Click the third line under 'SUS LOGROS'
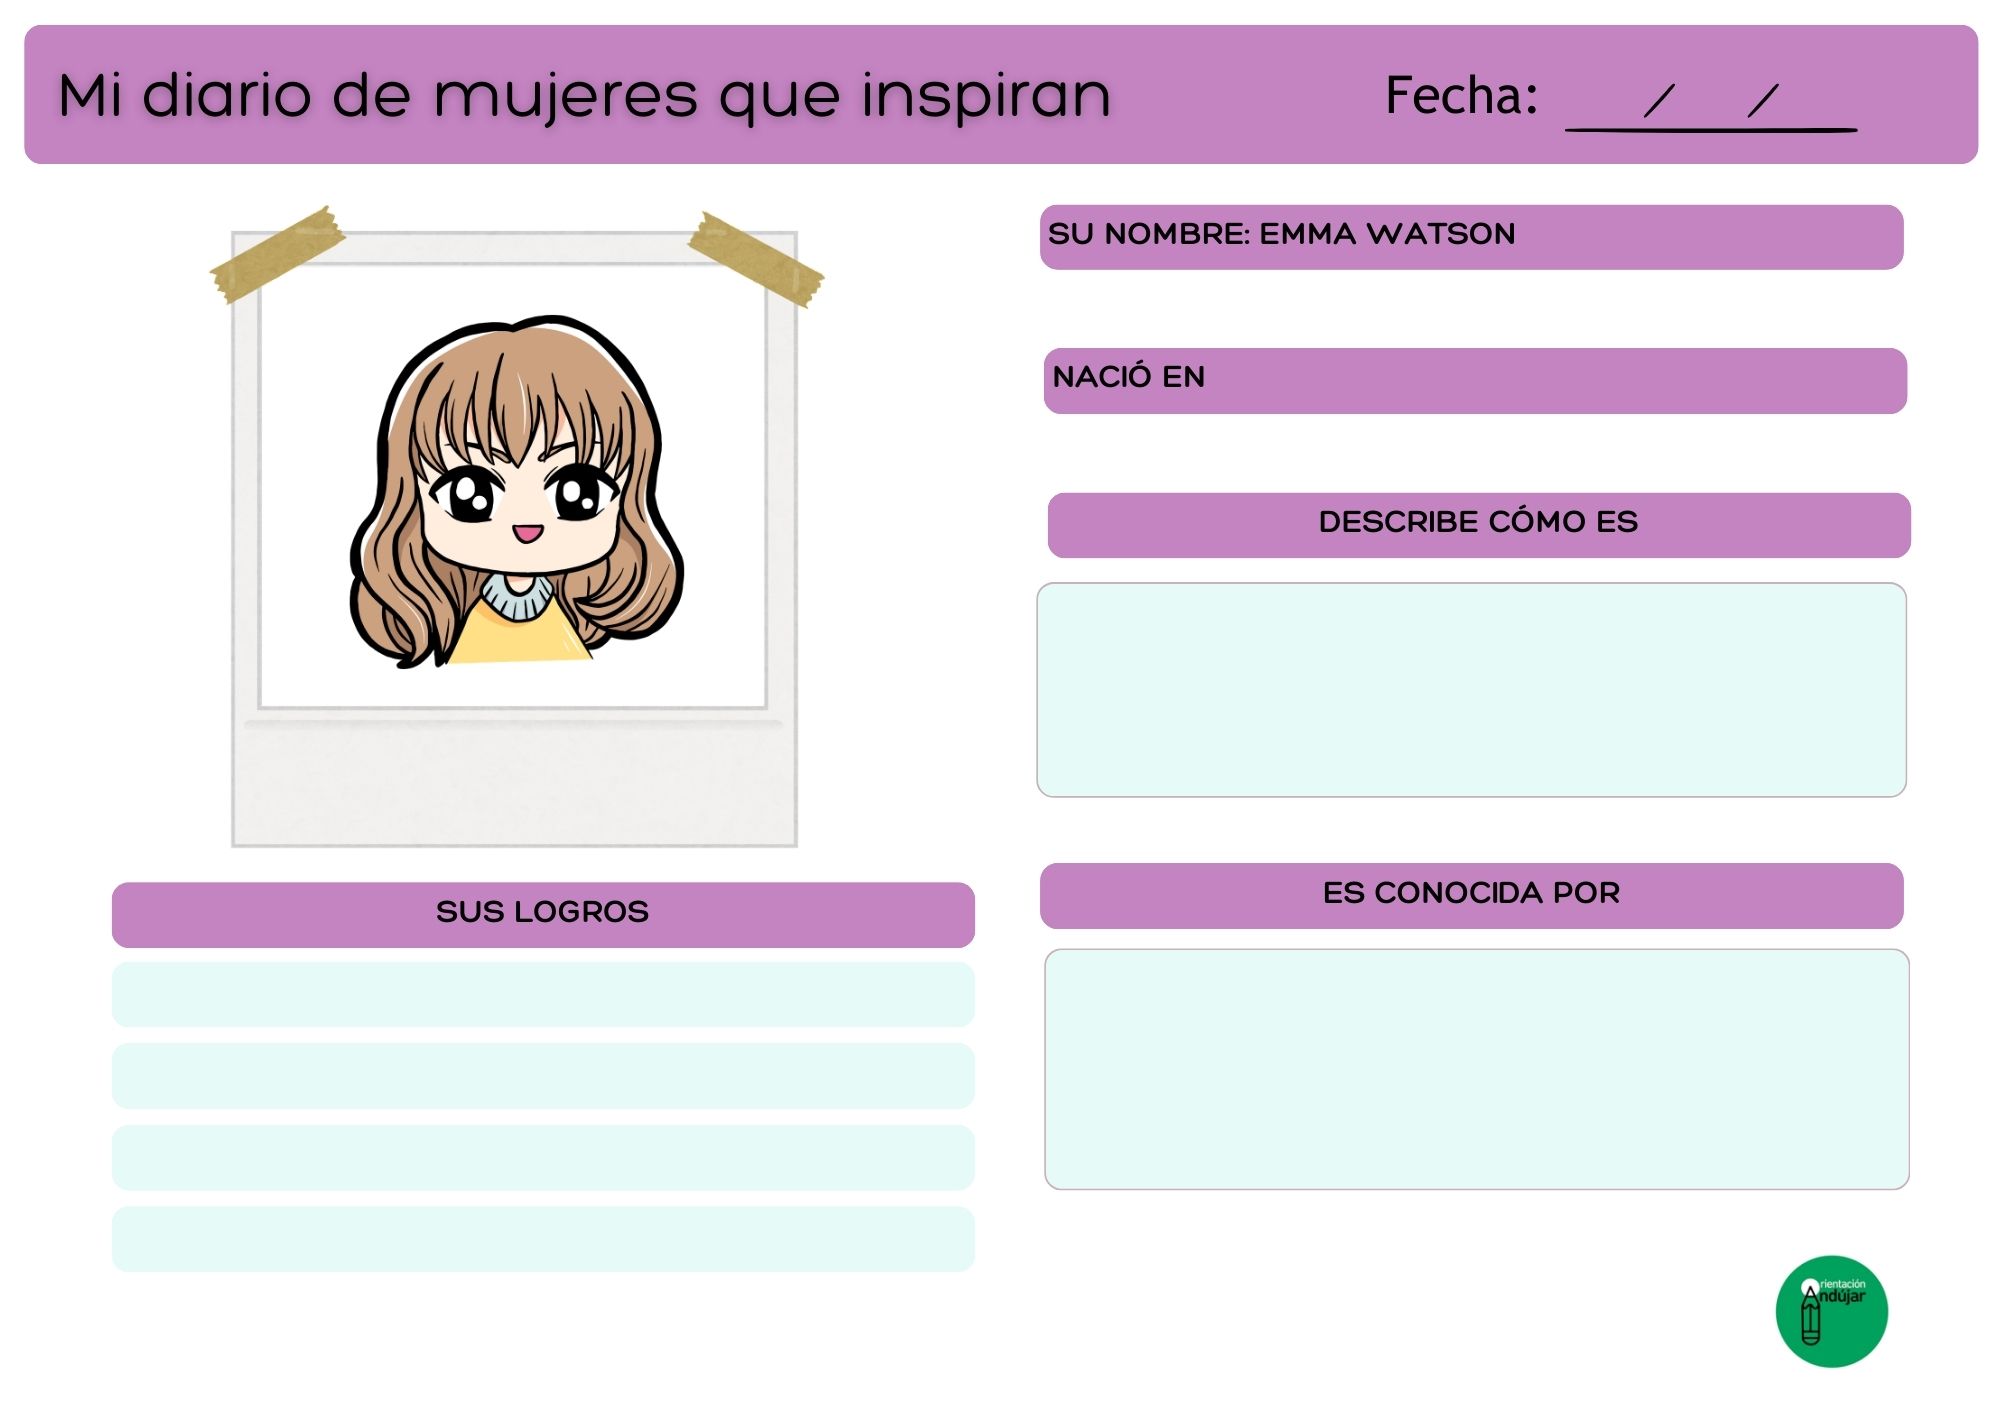 543,1157
